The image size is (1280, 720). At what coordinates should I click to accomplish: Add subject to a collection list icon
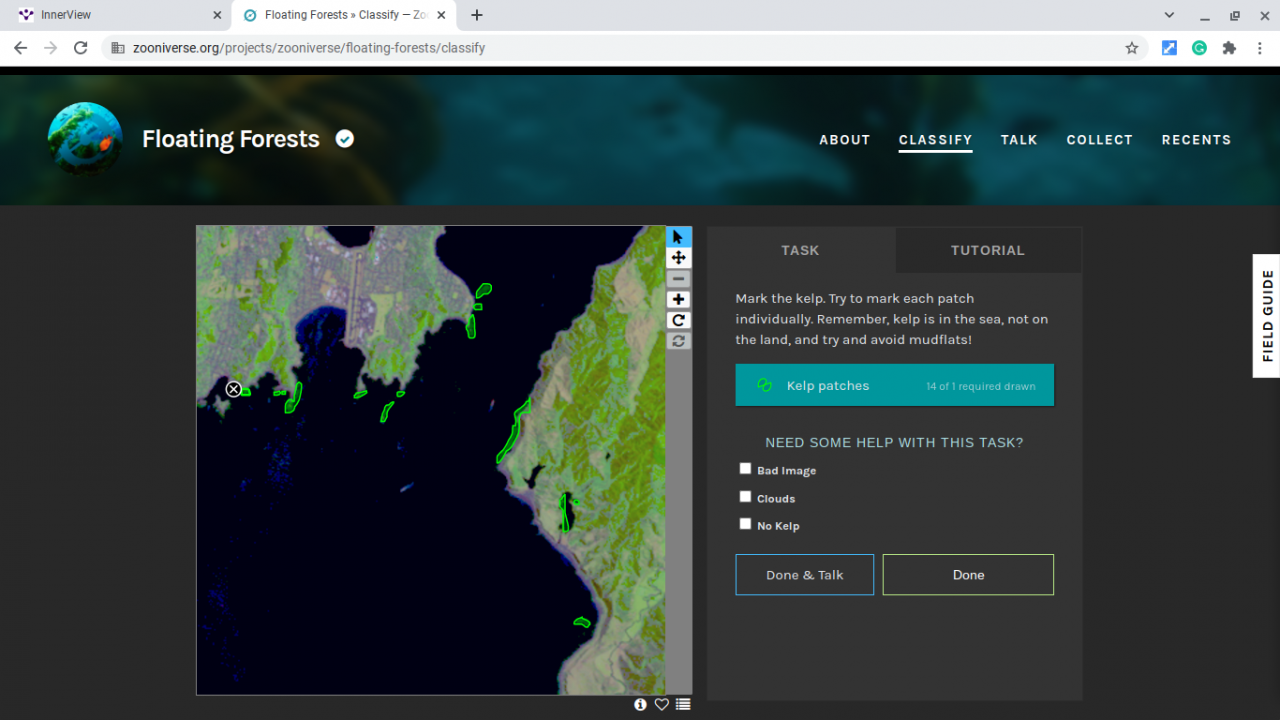(x=683, y=704)
